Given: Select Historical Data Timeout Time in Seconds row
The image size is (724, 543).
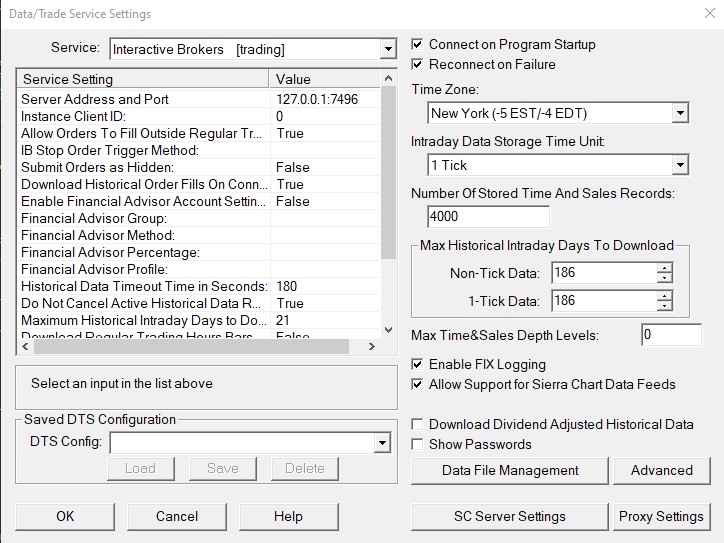Looking at the screenshot, I should pos(199,286).
